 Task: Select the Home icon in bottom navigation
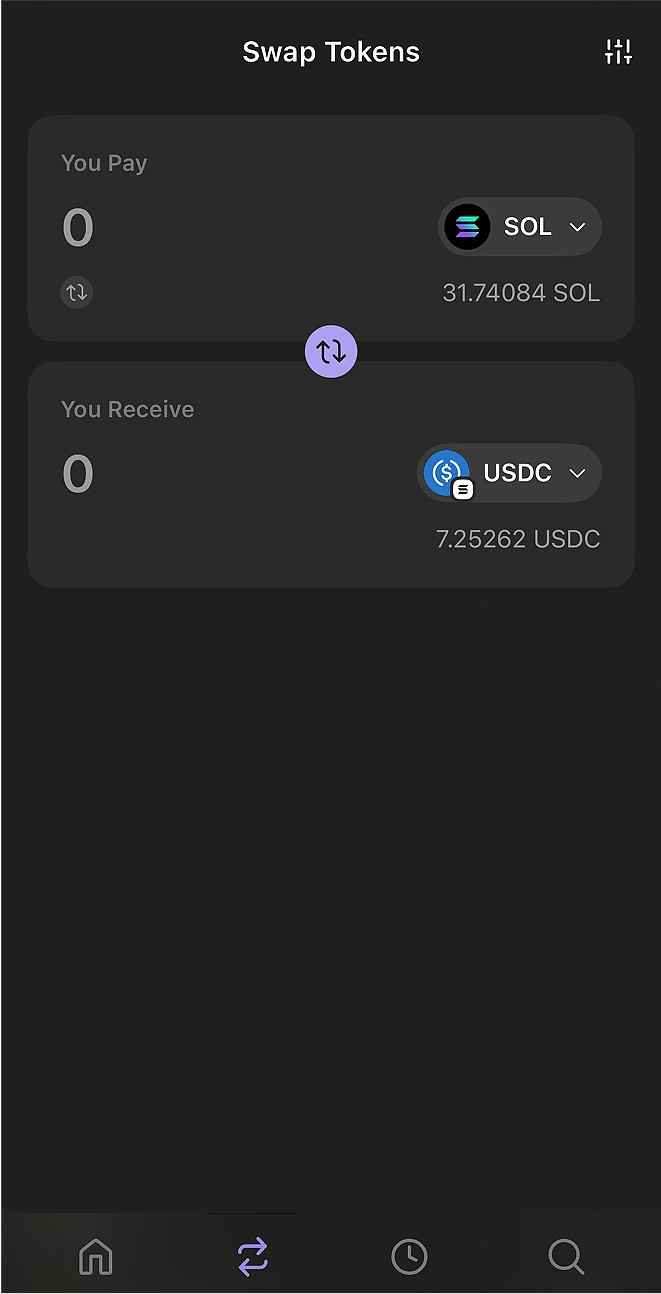(95, 1256)
